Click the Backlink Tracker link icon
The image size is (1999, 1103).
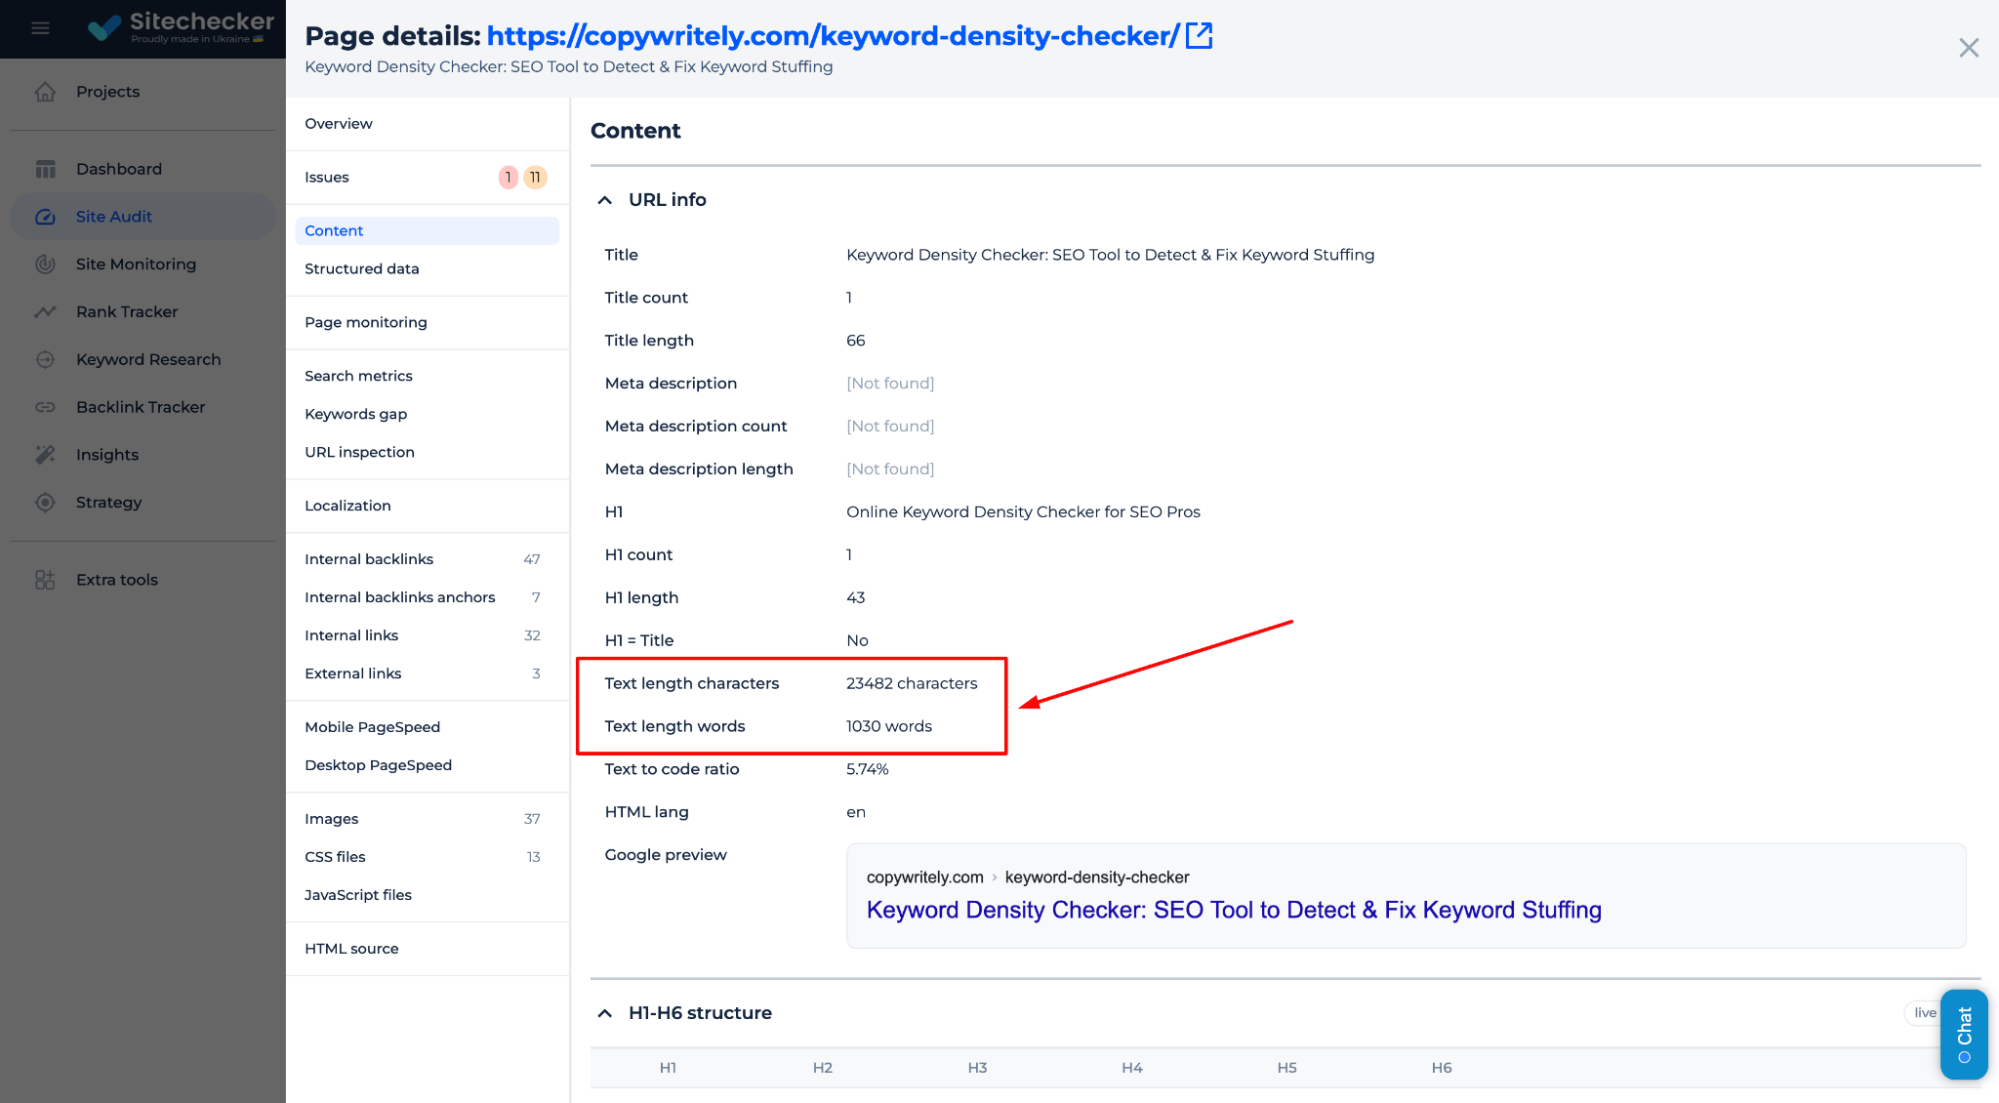45,407
